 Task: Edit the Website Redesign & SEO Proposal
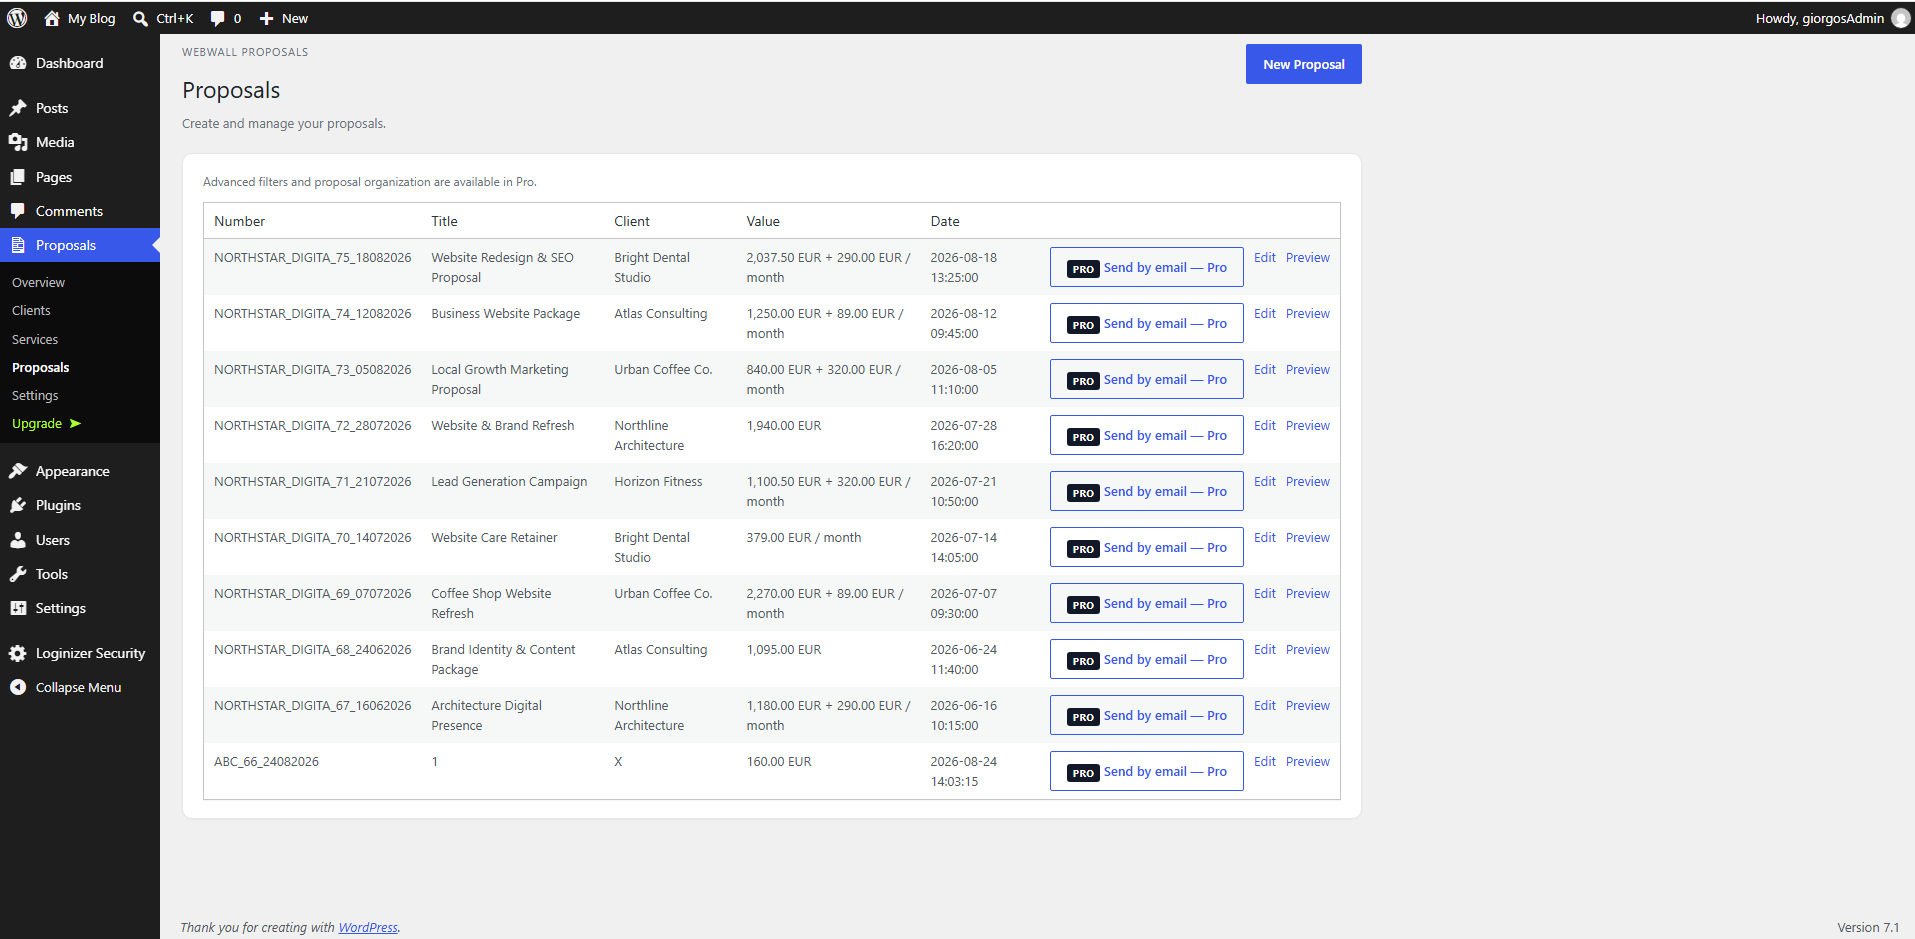pos(1265,257)
